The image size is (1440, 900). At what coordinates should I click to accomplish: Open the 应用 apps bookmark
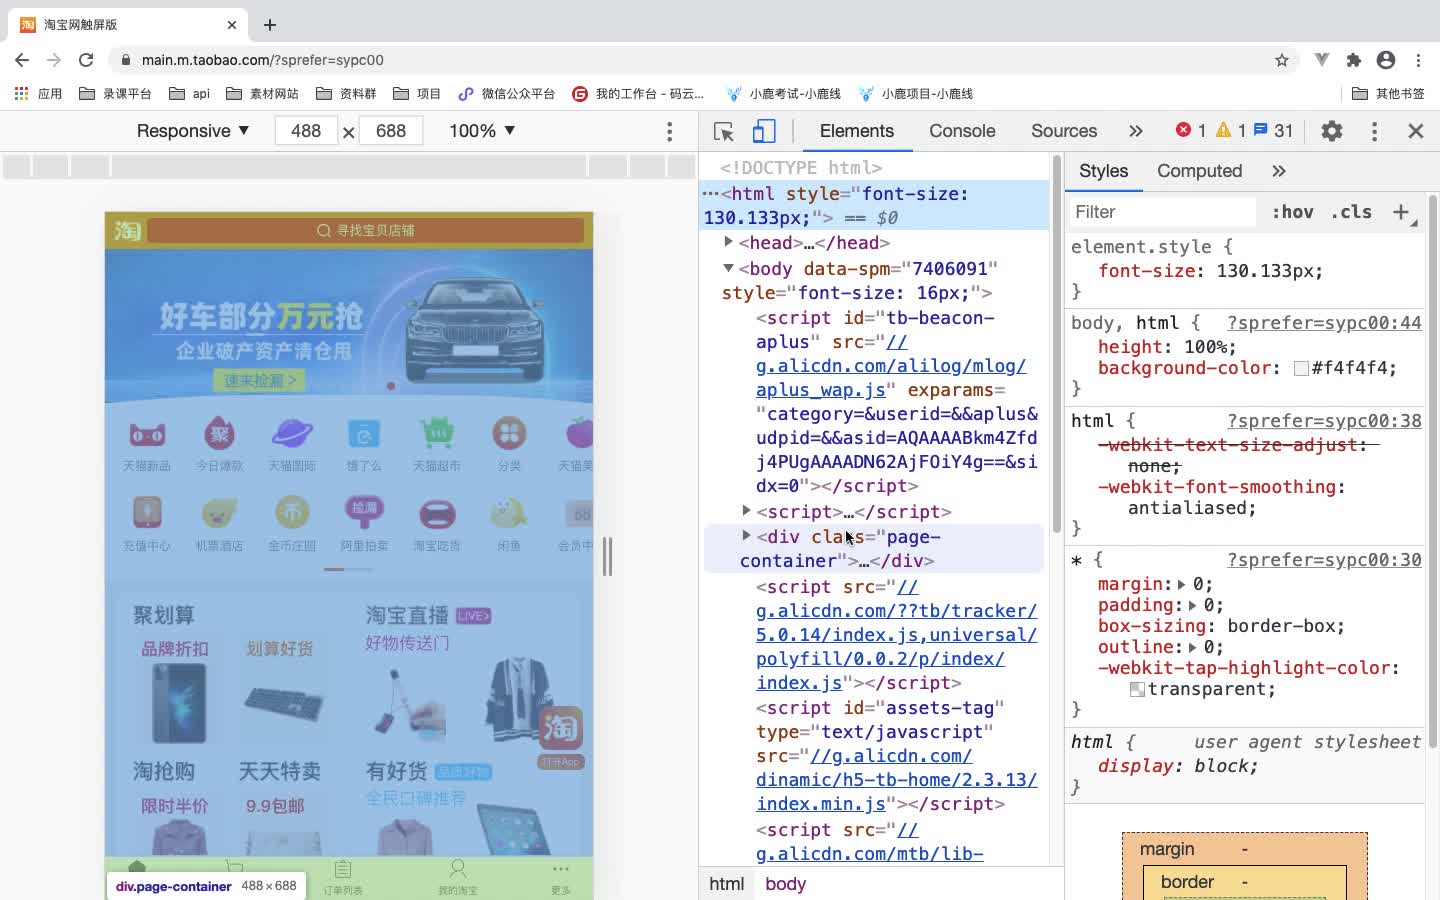coord(38,94)
